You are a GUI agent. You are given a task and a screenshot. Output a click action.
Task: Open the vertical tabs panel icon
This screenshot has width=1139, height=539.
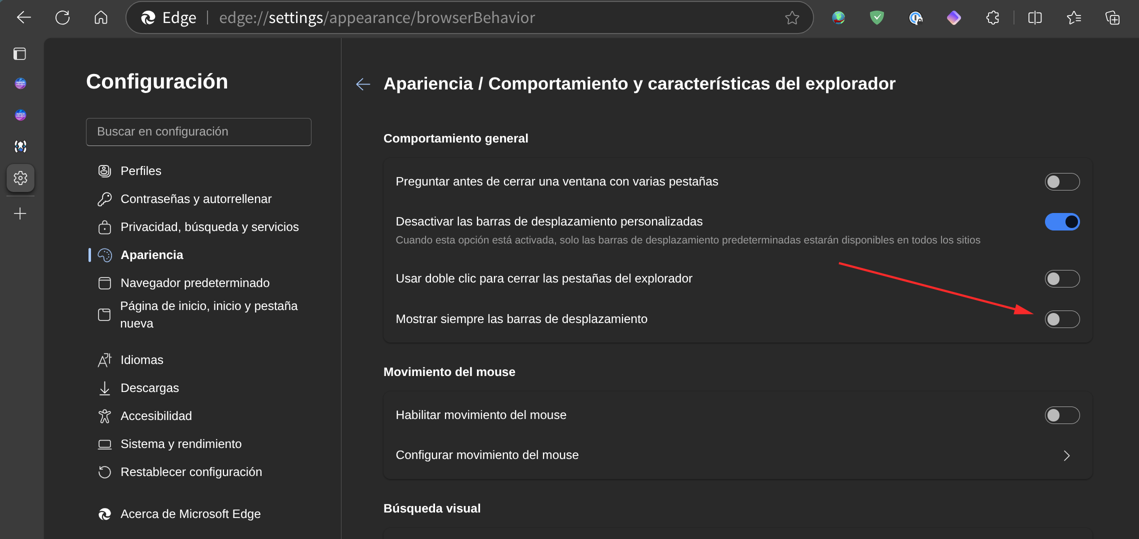[20, 54]
